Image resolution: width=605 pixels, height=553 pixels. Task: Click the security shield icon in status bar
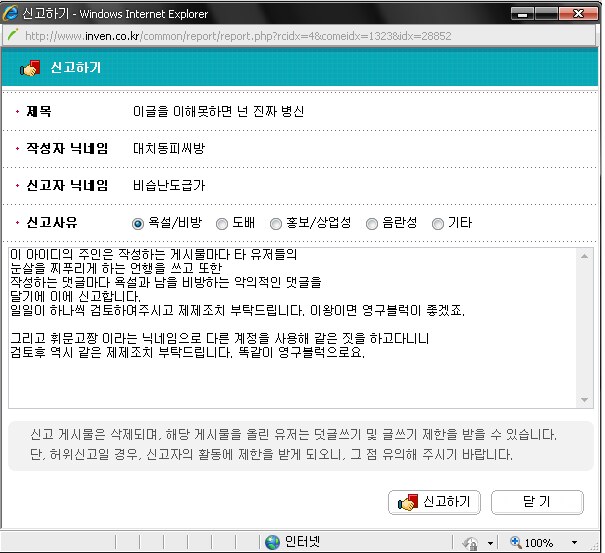[470, 542]
